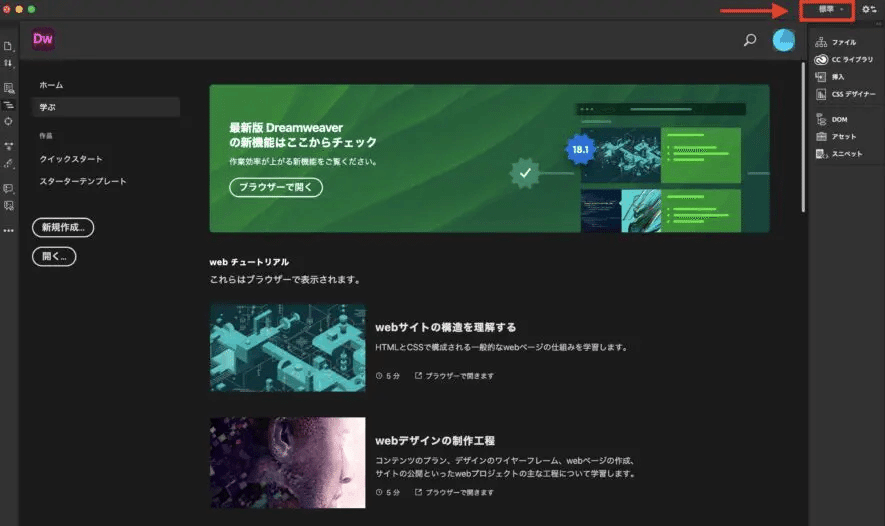Click the webサイトの構造を理解する tutorial title
The height and width of the screenshot is (526, 885).
(445, 327)
